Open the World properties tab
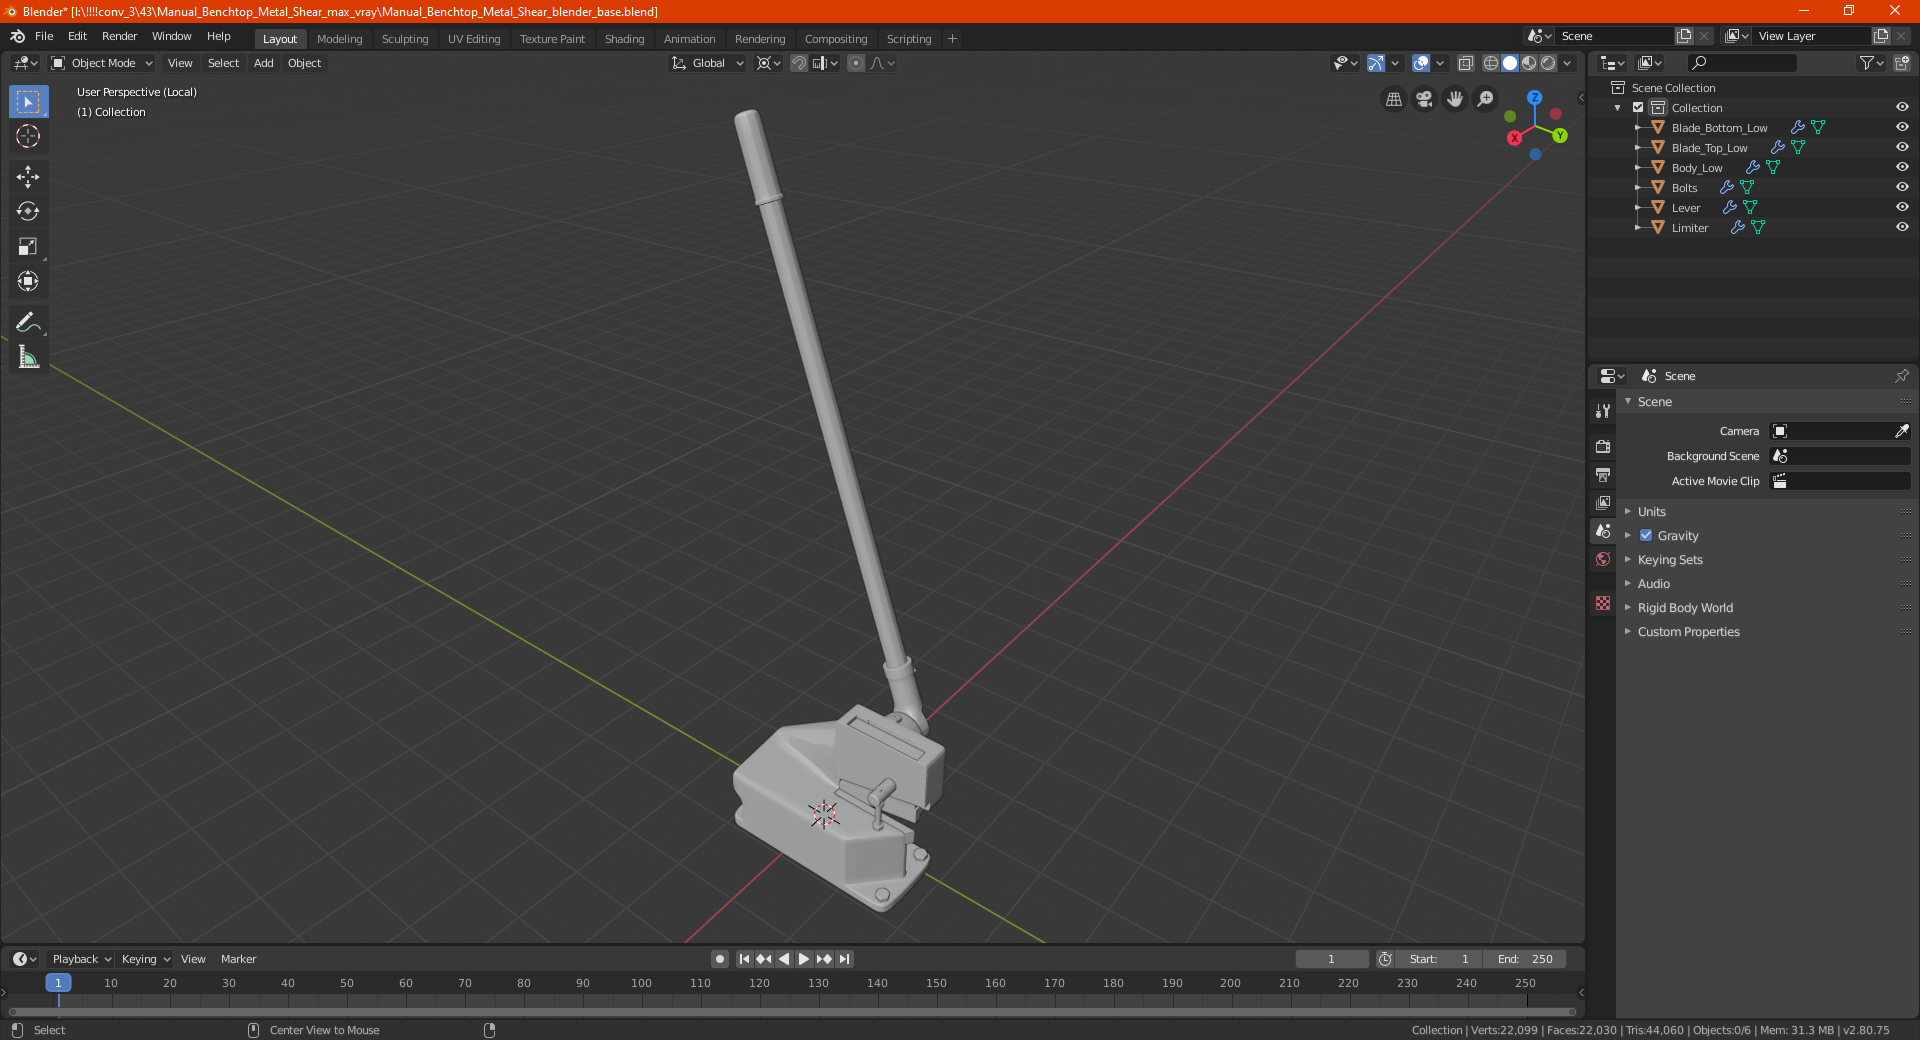This screenshot has height=1040, width=1920. (x=1603, y=559)
